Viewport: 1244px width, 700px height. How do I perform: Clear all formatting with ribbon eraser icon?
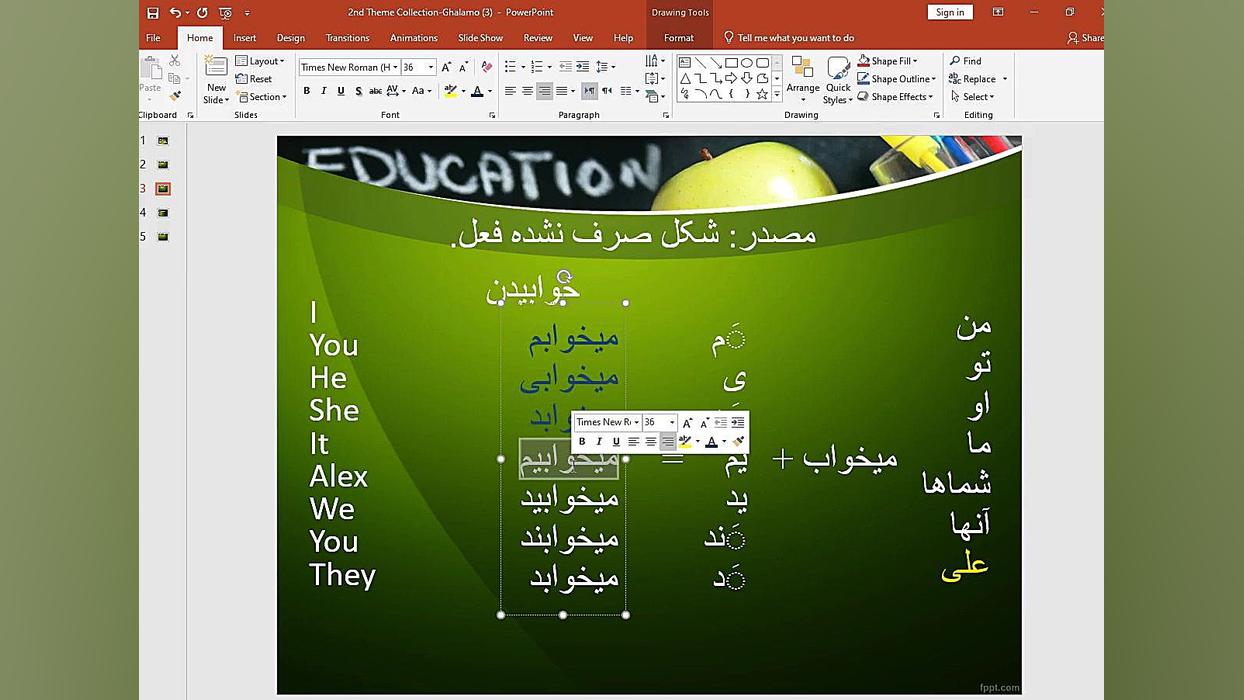pyautogui.click(x=487, y=67)
